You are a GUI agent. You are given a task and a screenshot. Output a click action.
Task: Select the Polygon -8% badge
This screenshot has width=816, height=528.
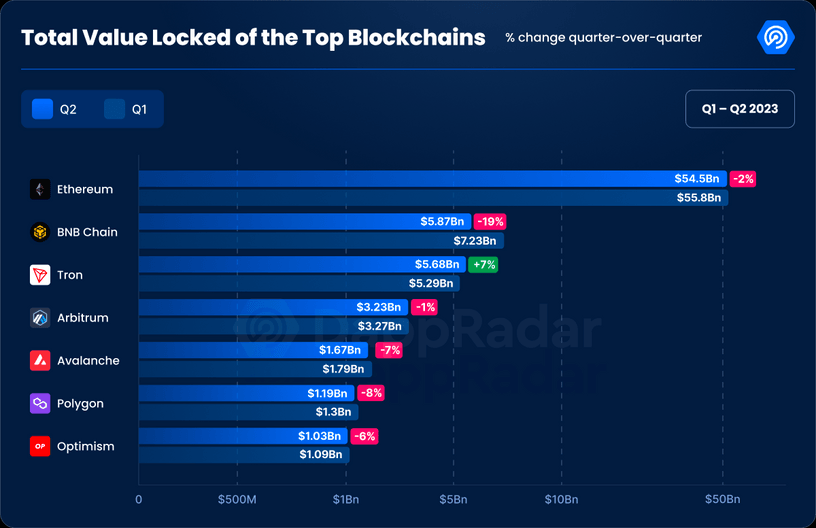pyautogui.click(x=371, y=393)
